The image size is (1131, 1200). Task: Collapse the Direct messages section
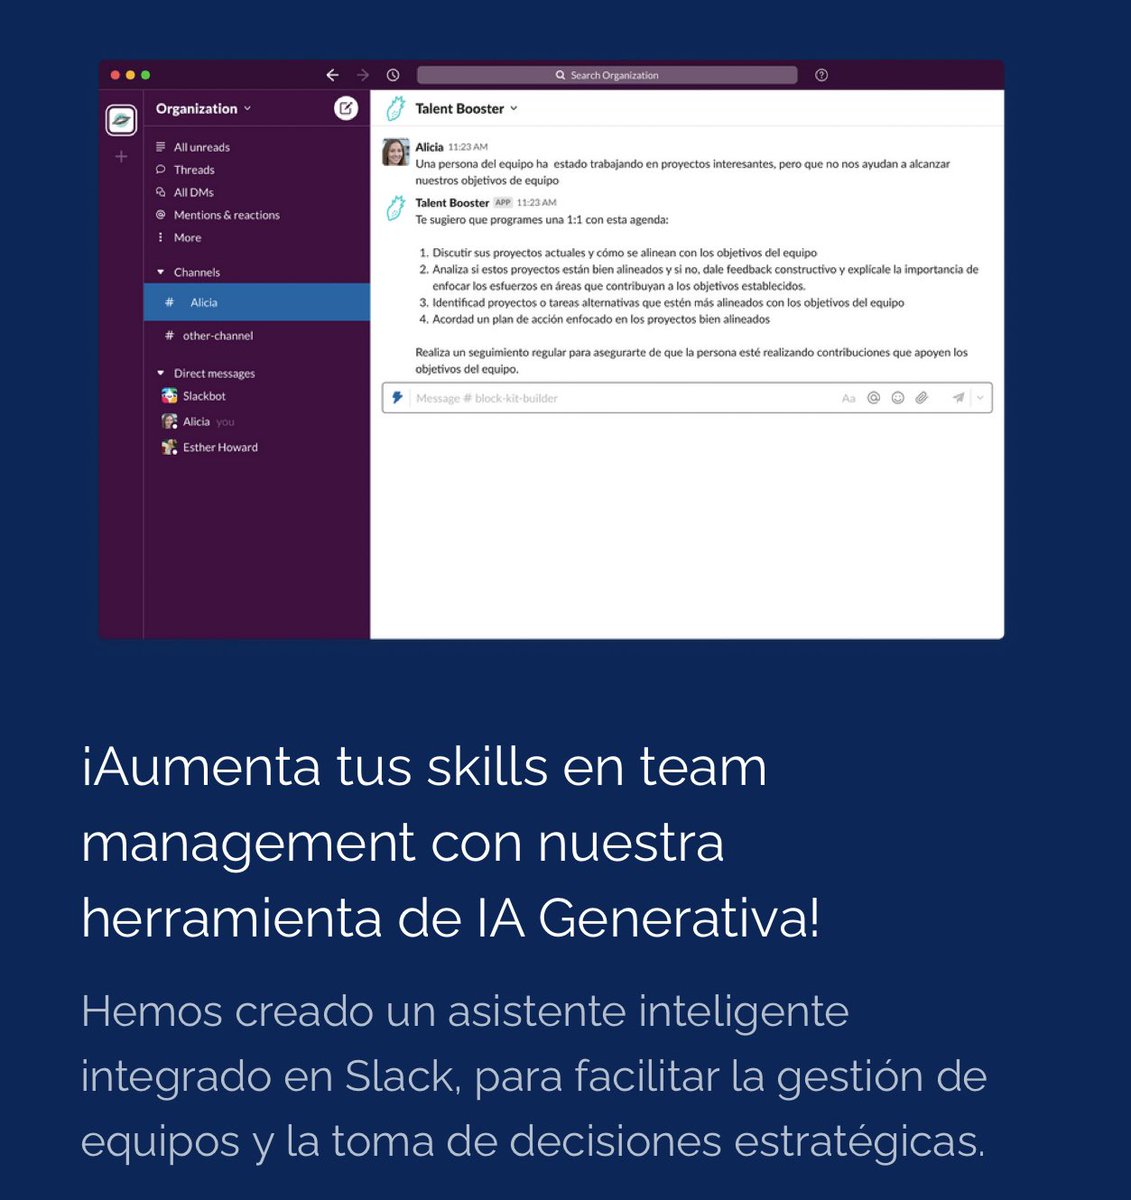tap(161, 373)
